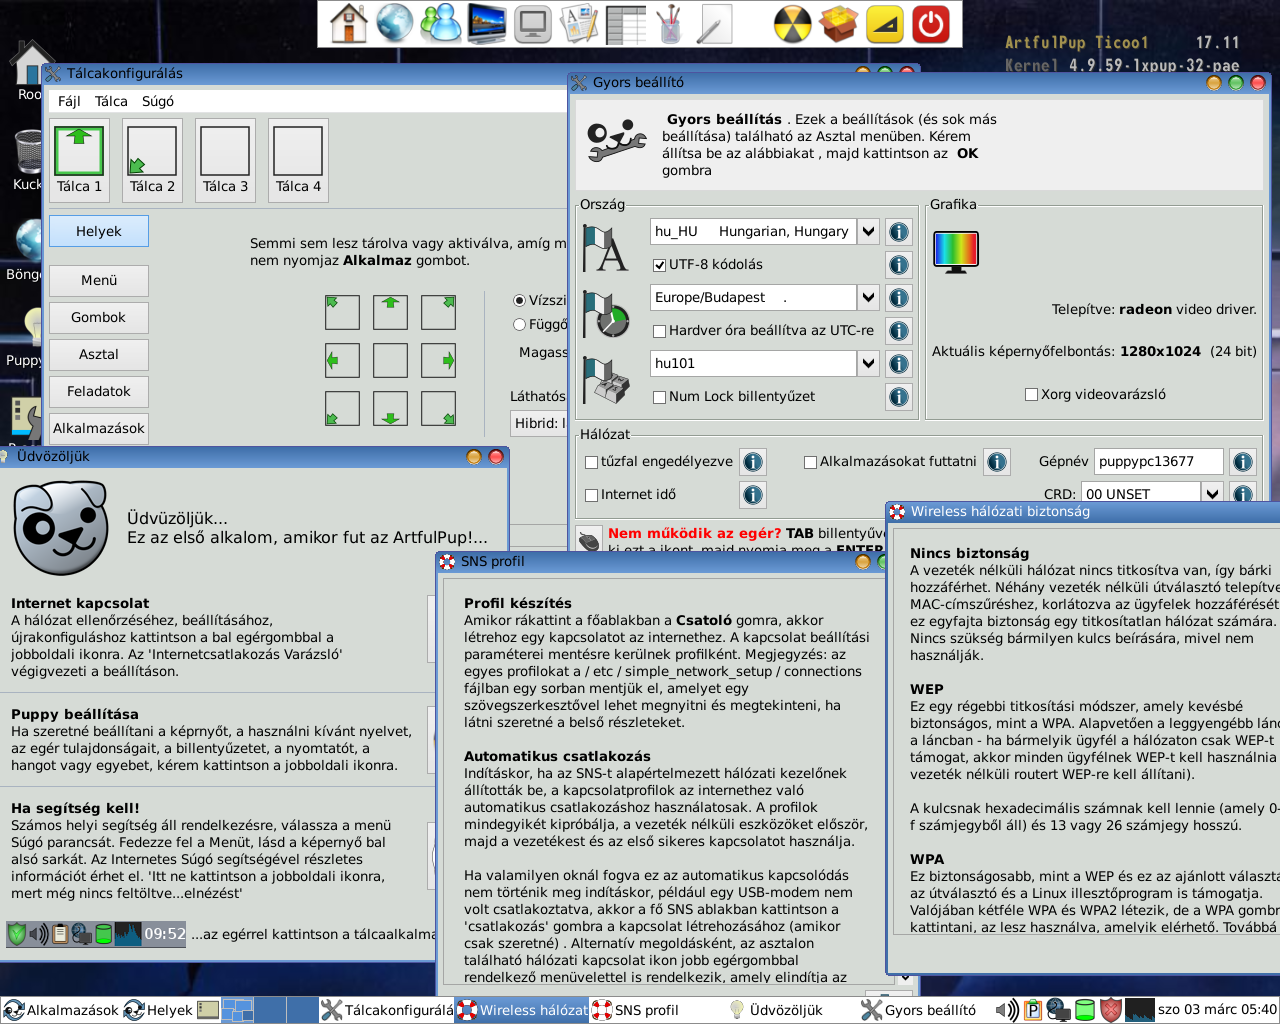Enable tűzfal engedélyezve checkbox
The image size is (1280, 1024).
(591, 462)
